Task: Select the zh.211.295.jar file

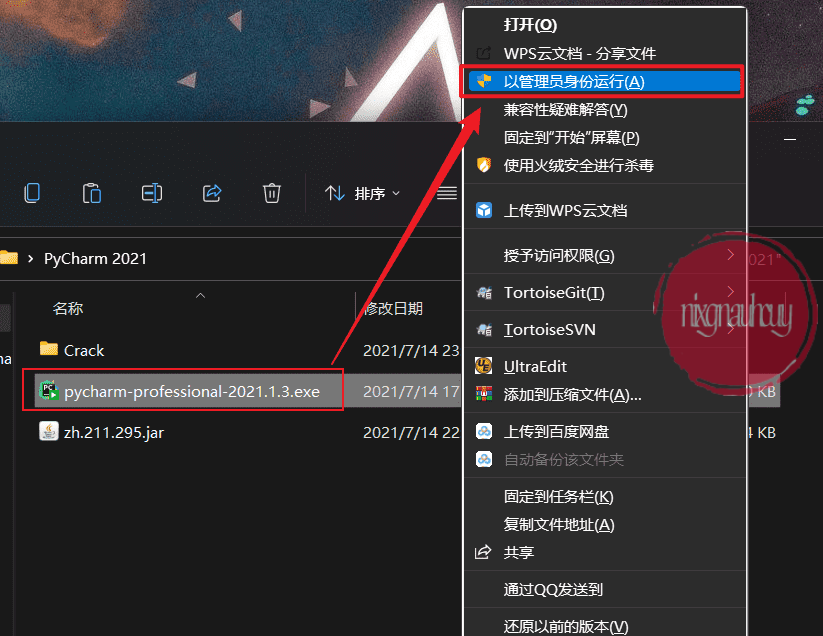Action: click(x=114, y=432)
